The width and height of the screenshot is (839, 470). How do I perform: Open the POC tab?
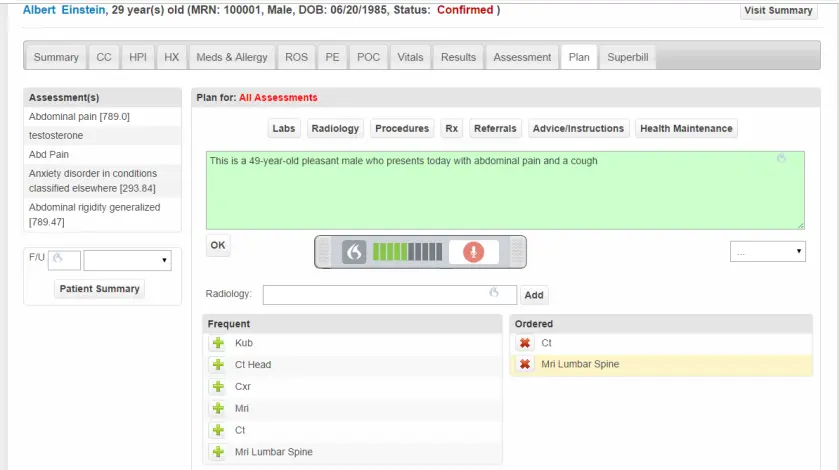click(369, 57)
